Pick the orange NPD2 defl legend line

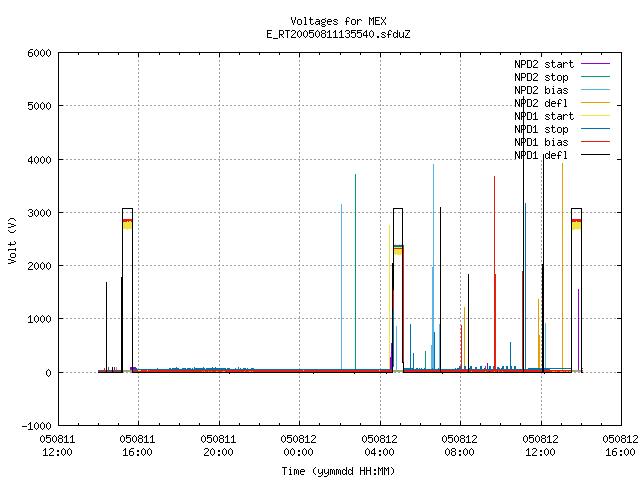[x=596, y=103]
